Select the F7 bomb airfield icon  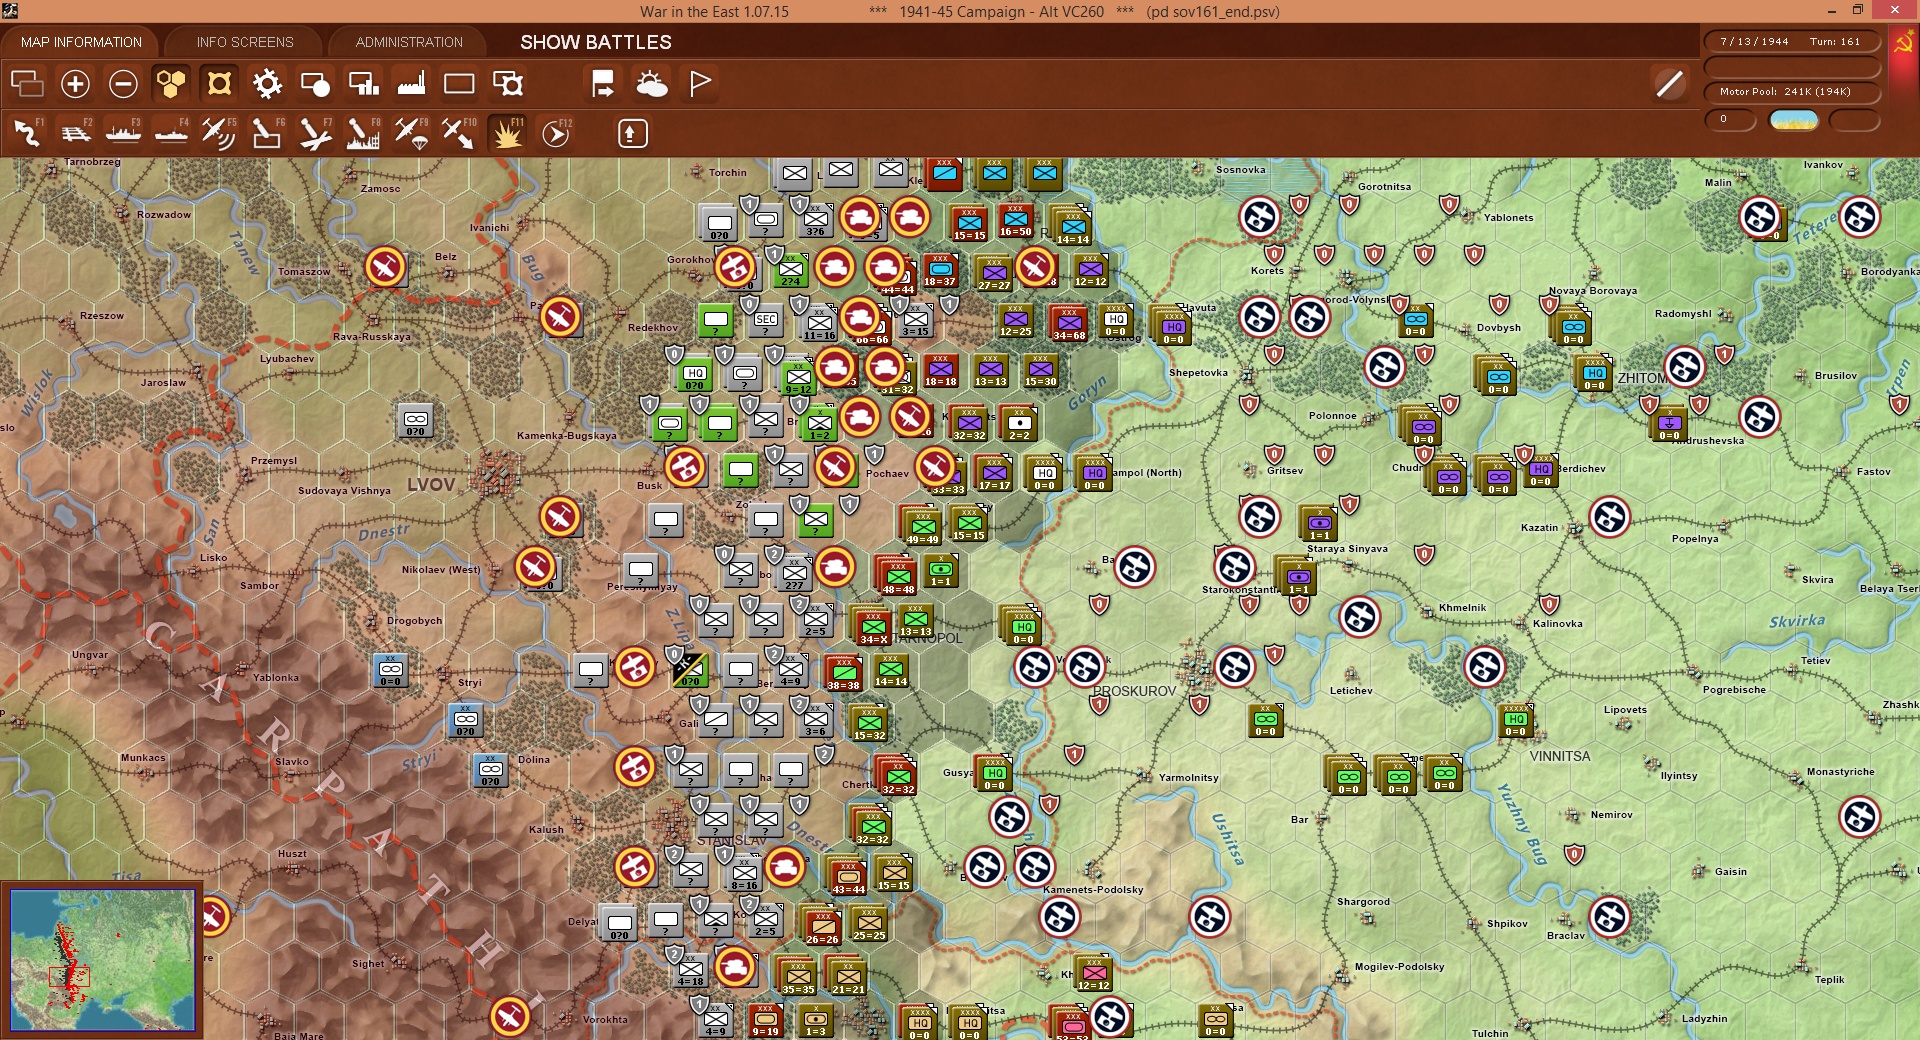[x=315, y=133]
